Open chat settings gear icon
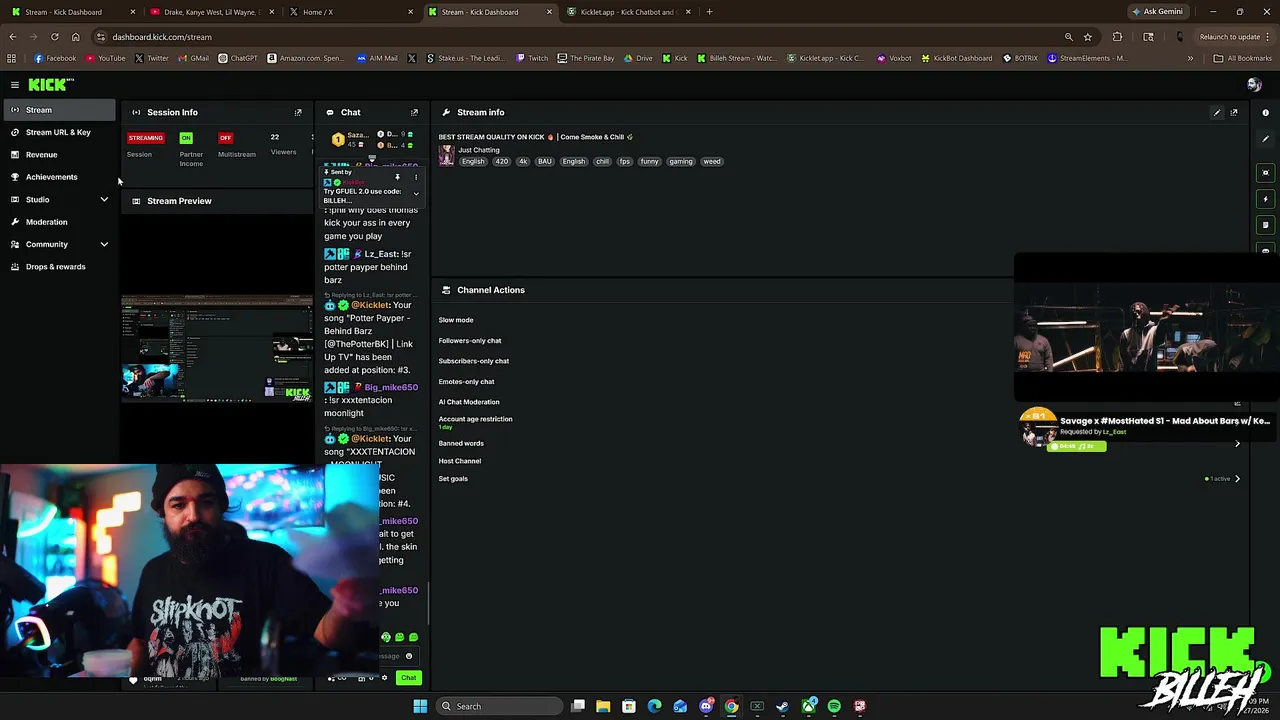1280x720 pixels. (384, 678)
